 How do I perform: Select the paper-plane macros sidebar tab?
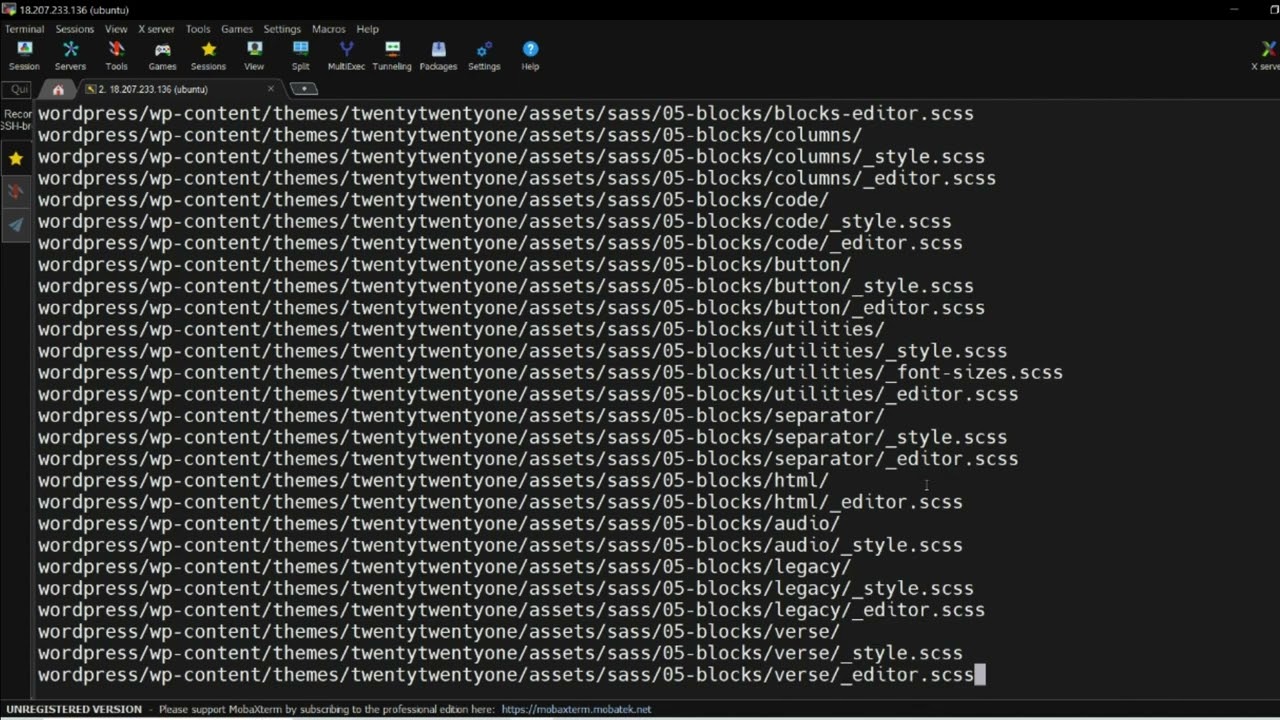[15, 225]
